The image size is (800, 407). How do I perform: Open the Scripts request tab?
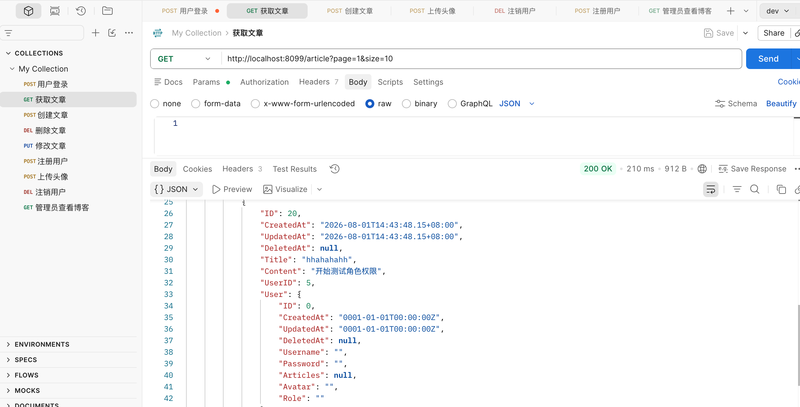coord(390,82)
